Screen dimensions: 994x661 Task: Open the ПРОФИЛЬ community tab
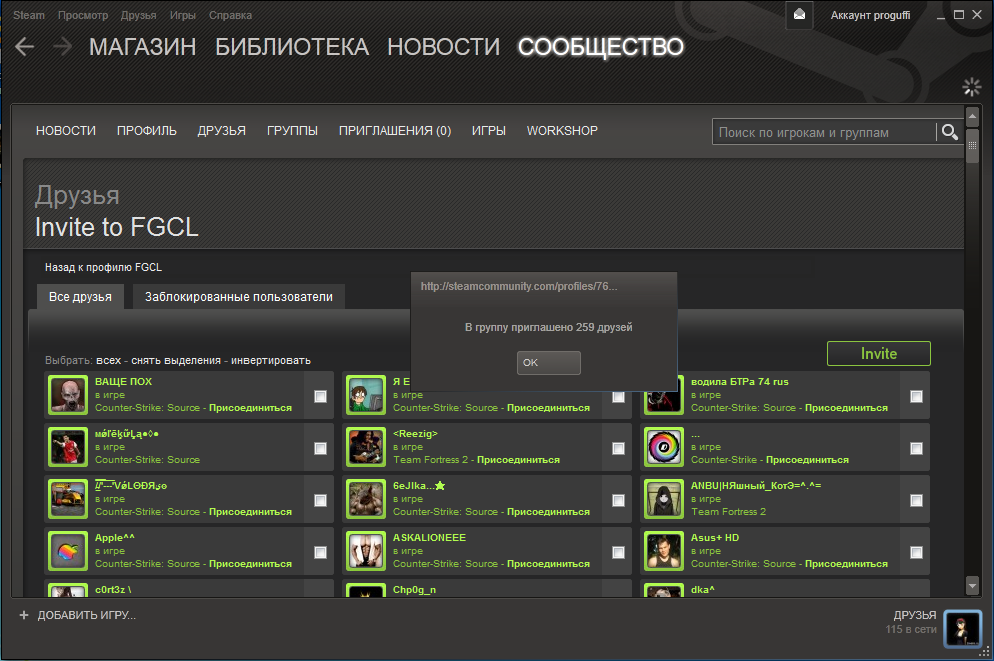[146, 131]
